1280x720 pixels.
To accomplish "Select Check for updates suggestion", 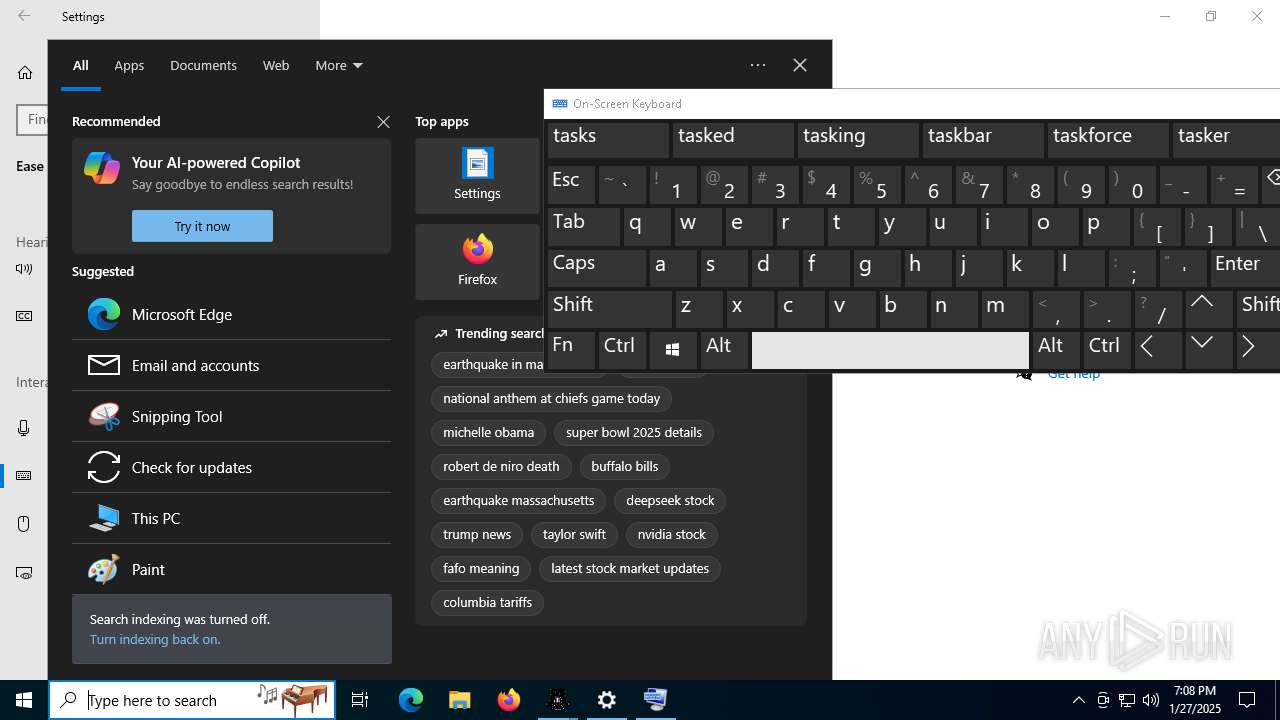I will [x=231, y=467].
